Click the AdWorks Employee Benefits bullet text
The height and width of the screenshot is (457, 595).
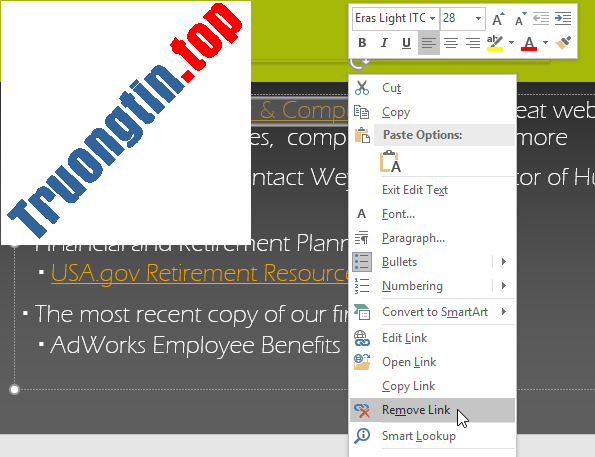click(x=195, y=345)
